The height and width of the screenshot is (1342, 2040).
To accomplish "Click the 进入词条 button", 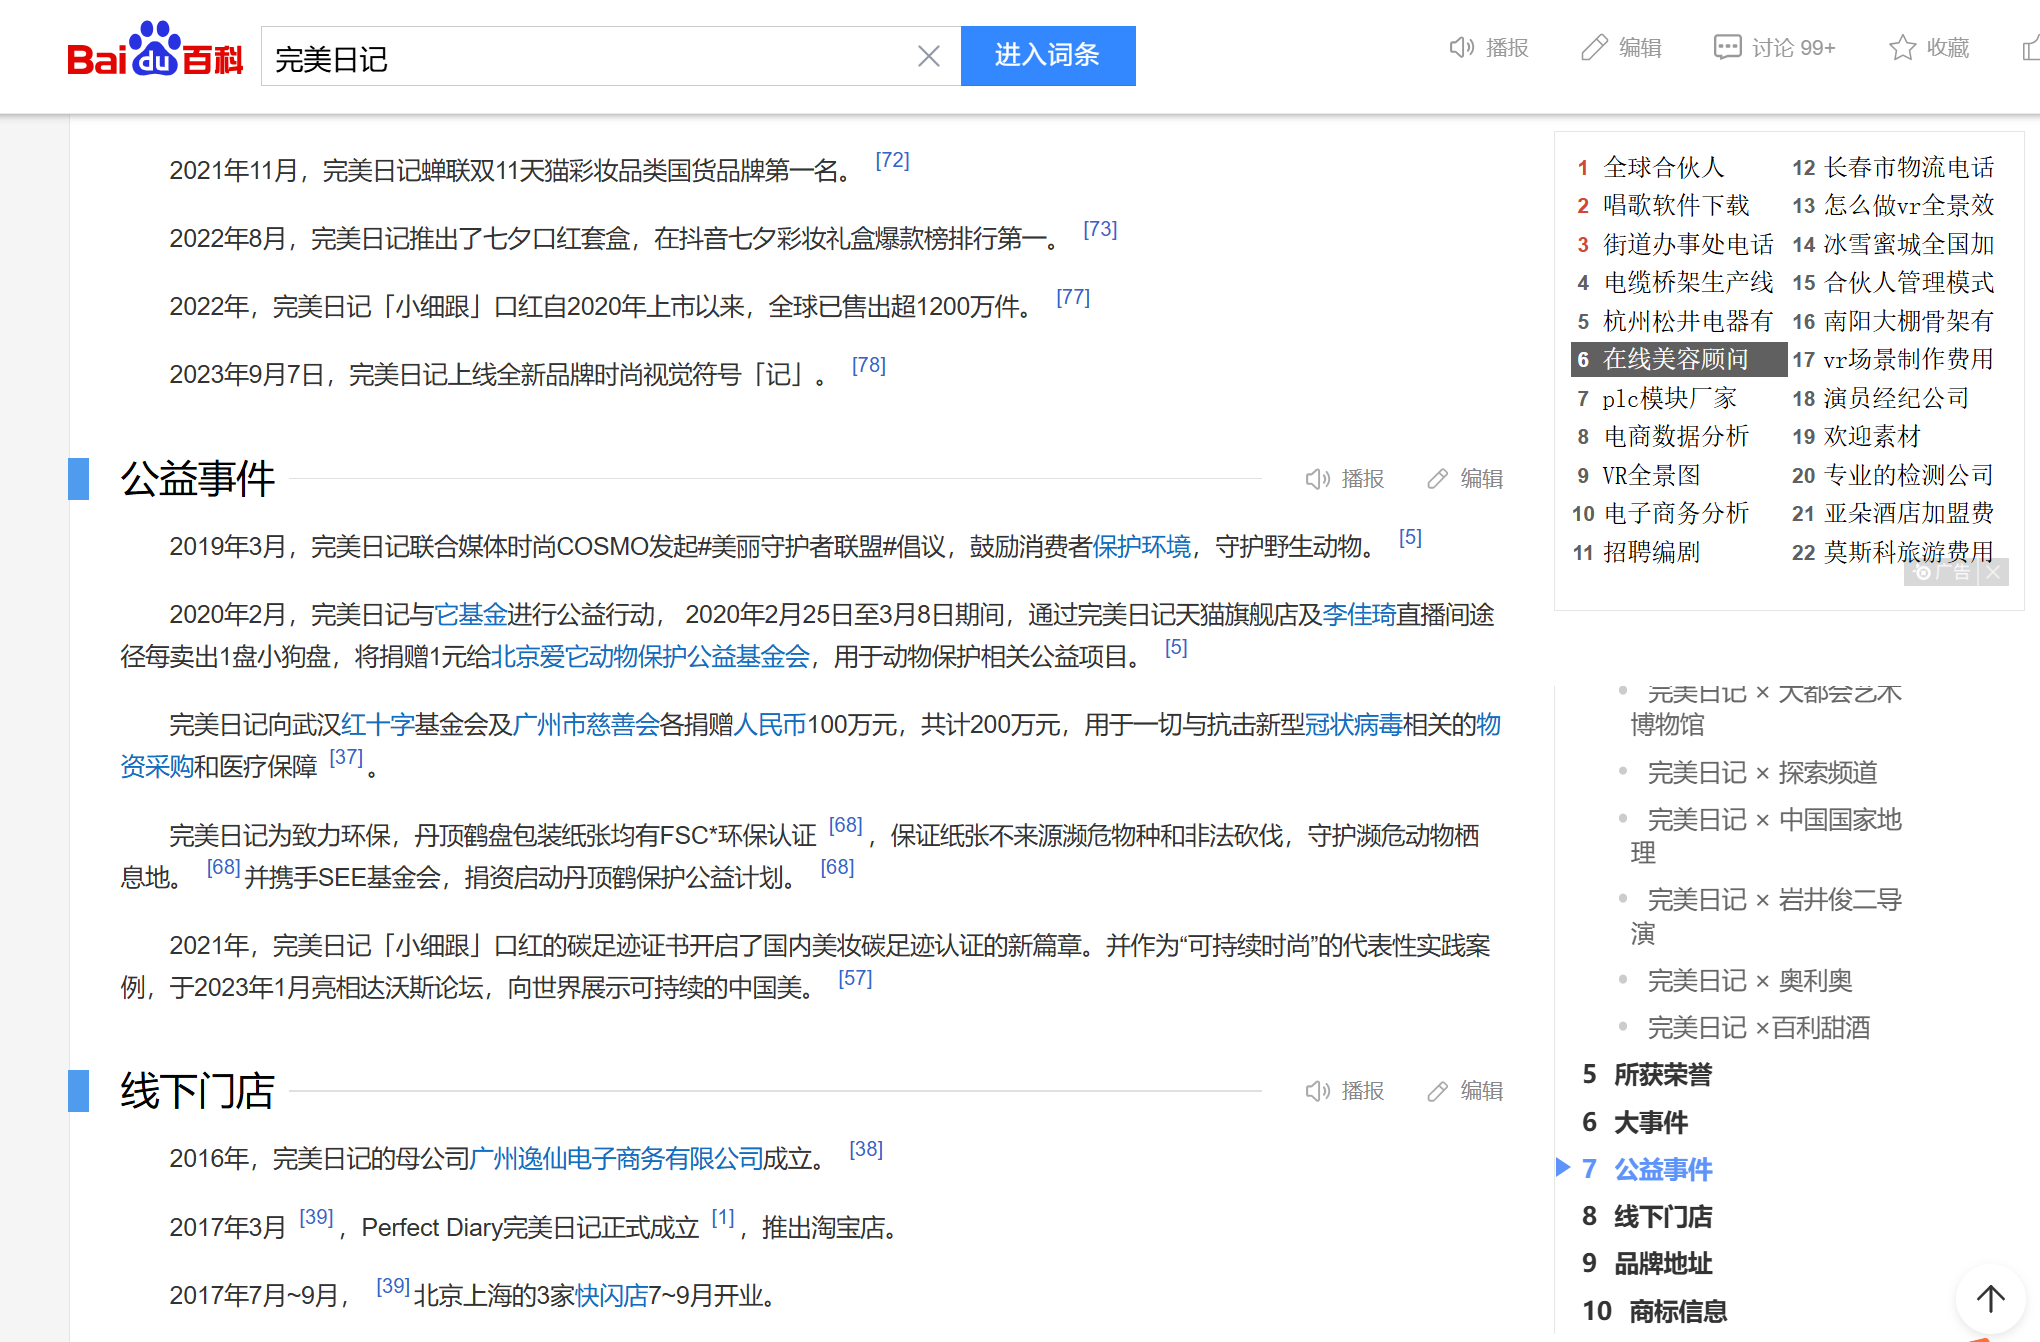I will (1047, 56).
